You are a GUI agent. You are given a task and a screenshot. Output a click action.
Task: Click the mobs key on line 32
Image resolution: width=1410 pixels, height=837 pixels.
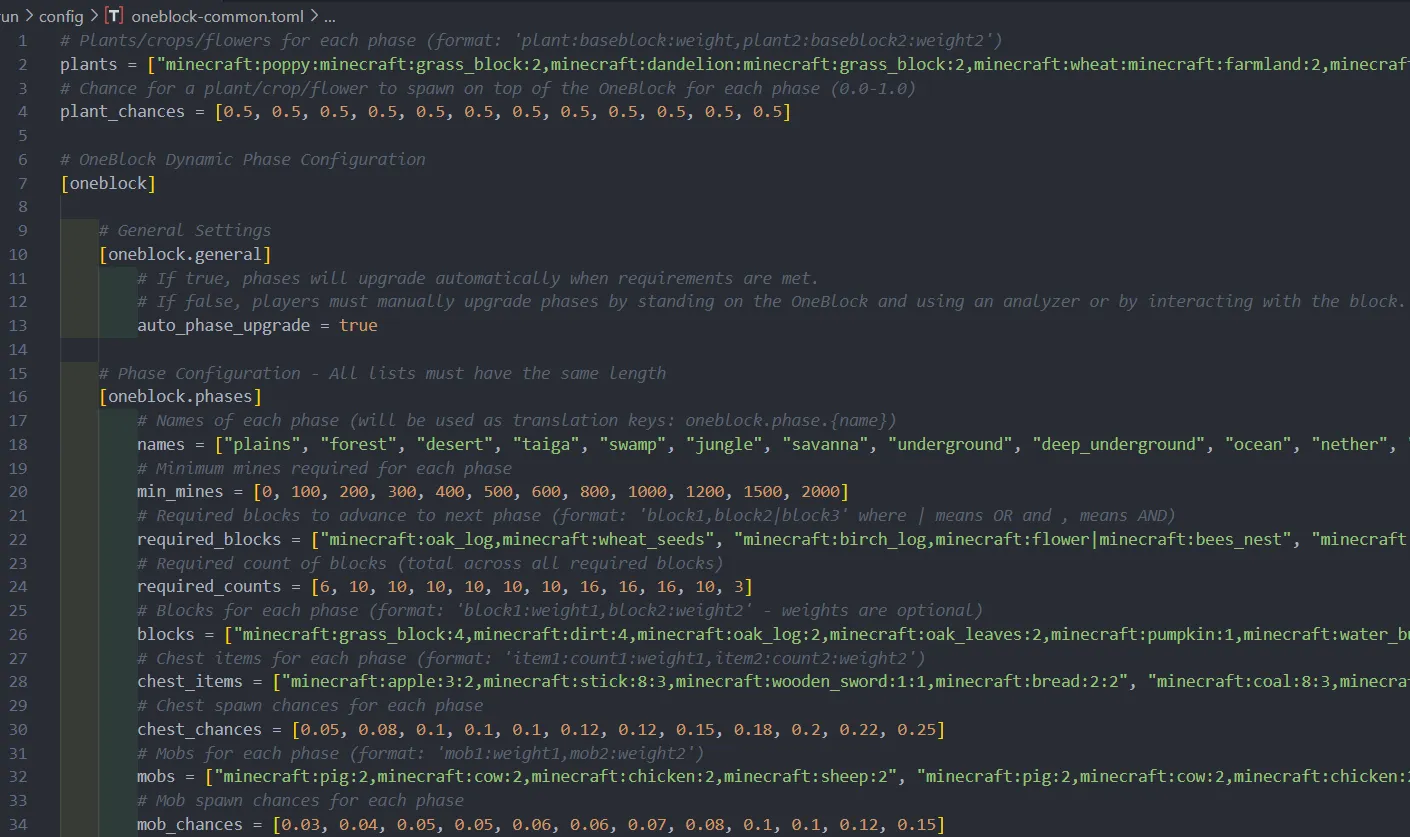tap(156, 777)
